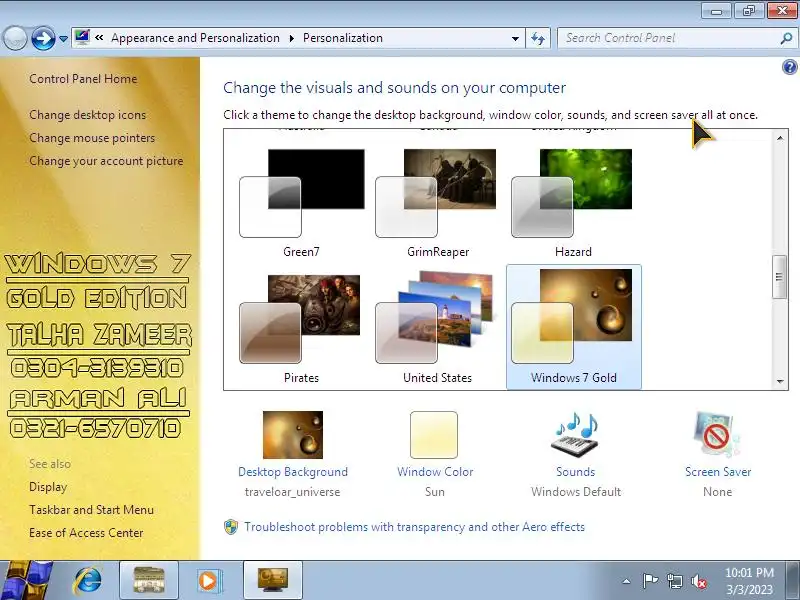Click the magnifier search icon
Image resolution: width=800 pixels, height=600 pixels.
coord(786,38)
